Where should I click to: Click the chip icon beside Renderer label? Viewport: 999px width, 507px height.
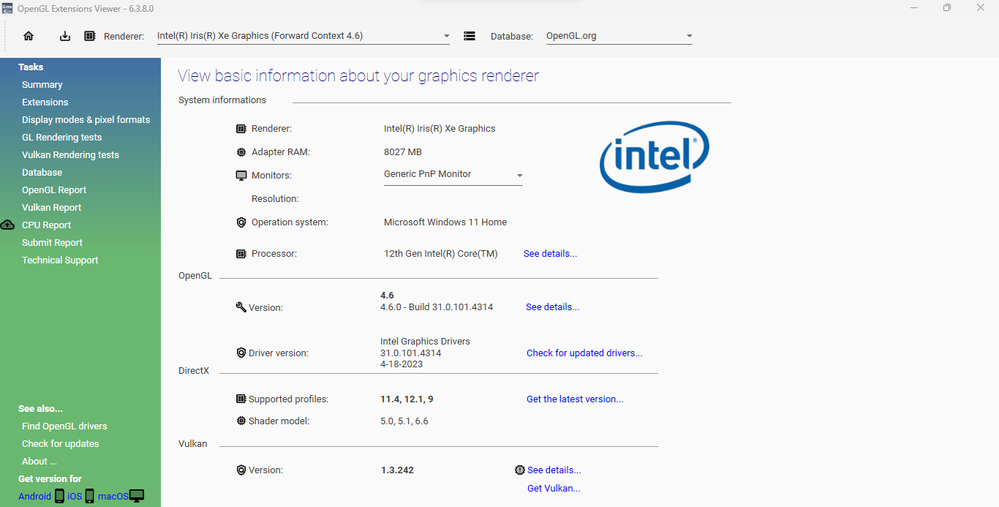coord(90,36)
